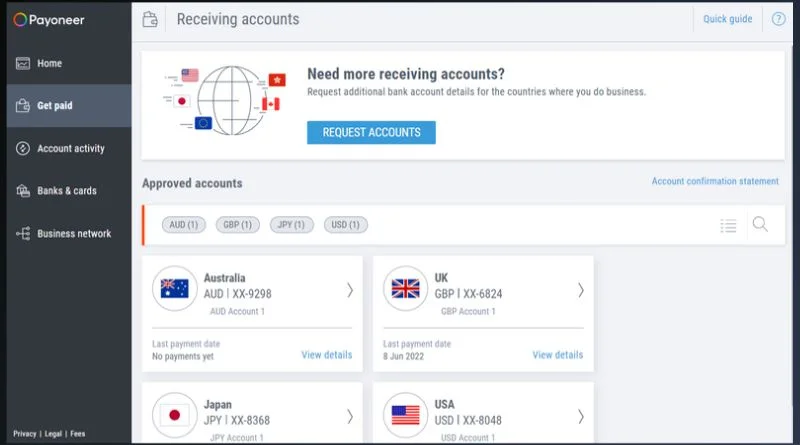Click the globe with flags illustration

[225, 100]
